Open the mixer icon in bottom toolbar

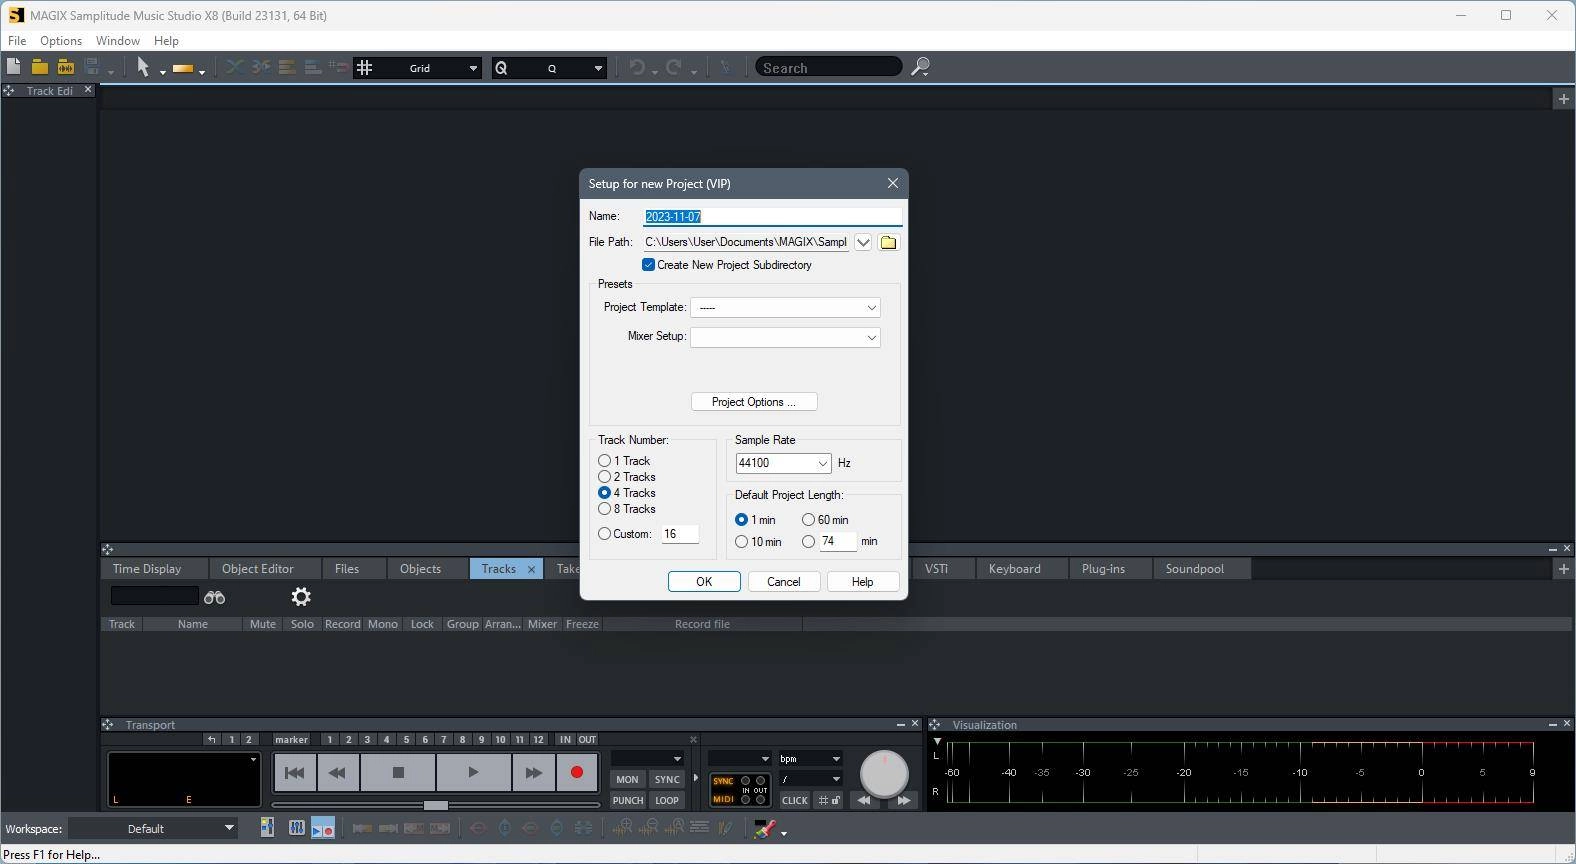297,828
